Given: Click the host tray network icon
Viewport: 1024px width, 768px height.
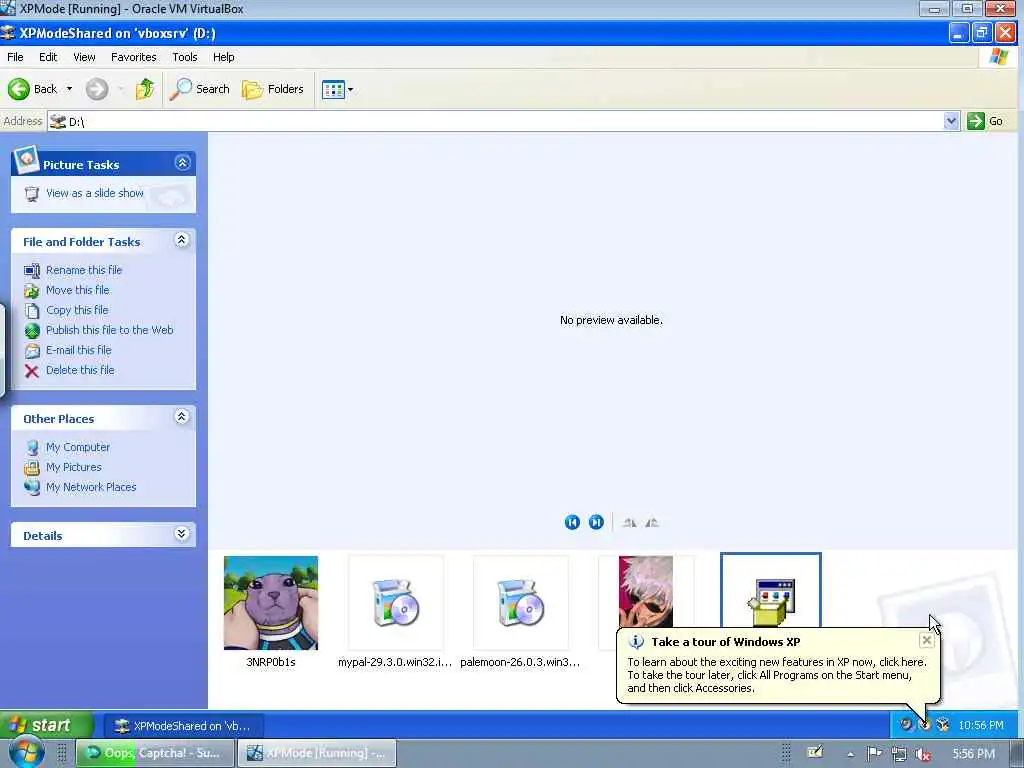Looking at the screenshot, I should [899, 754].
